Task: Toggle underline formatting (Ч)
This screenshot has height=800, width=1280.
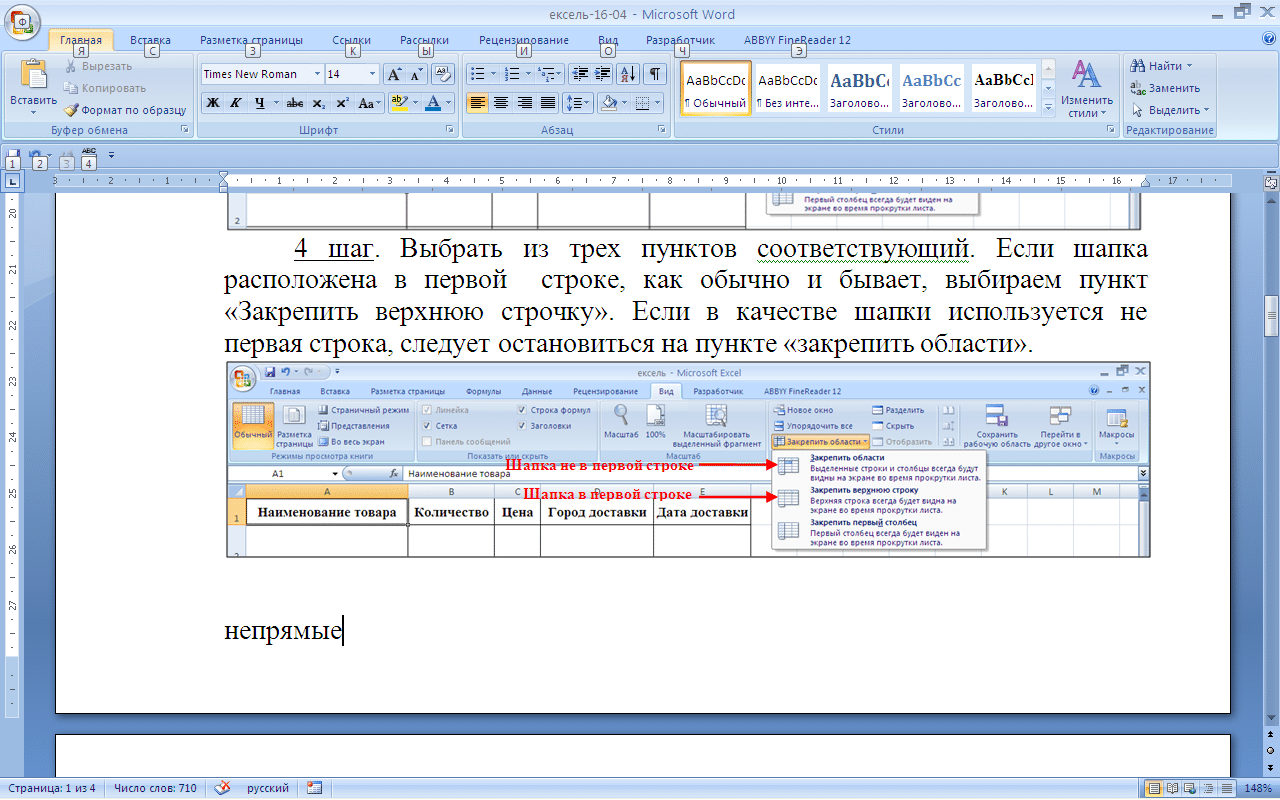Action: 260,102
